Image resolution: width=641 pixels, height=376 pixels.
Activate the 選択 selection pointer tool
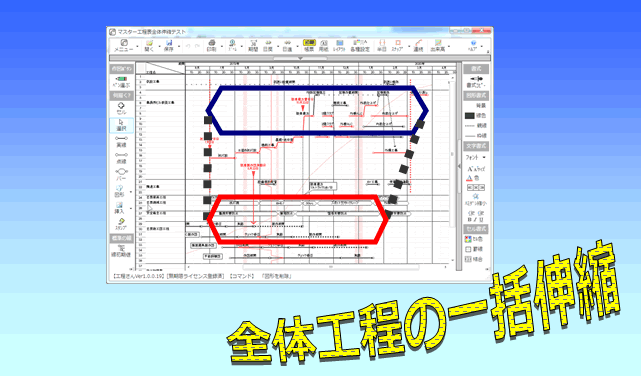point(121,125)
